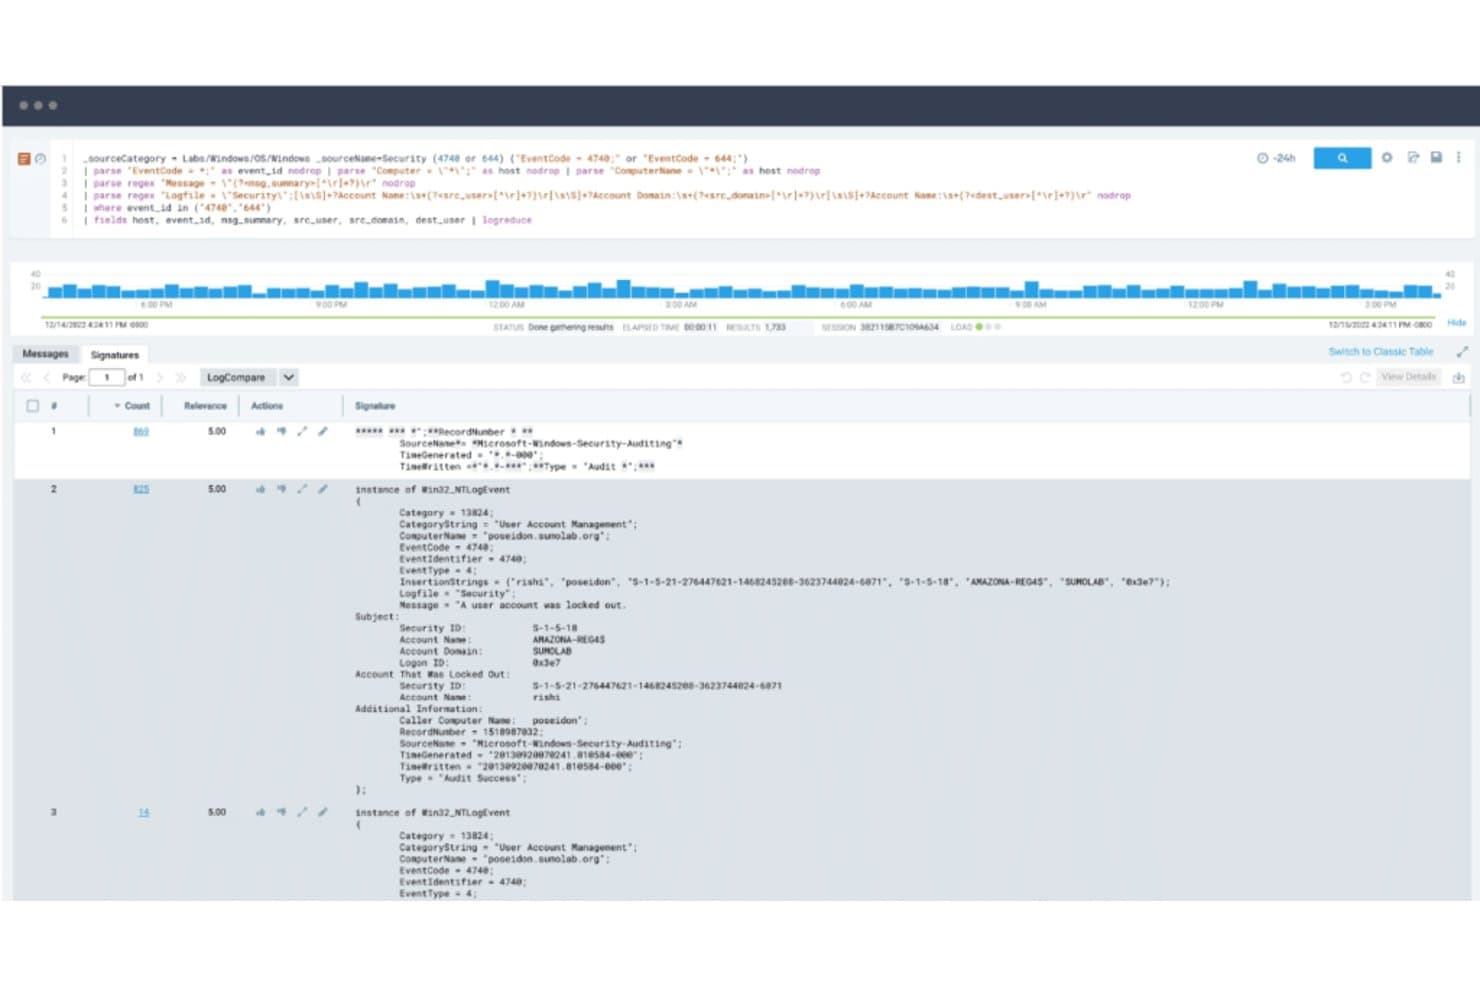Screen dimensions: 1480x987
Task: Open the orange query library icon
Action: pos(24,159)
